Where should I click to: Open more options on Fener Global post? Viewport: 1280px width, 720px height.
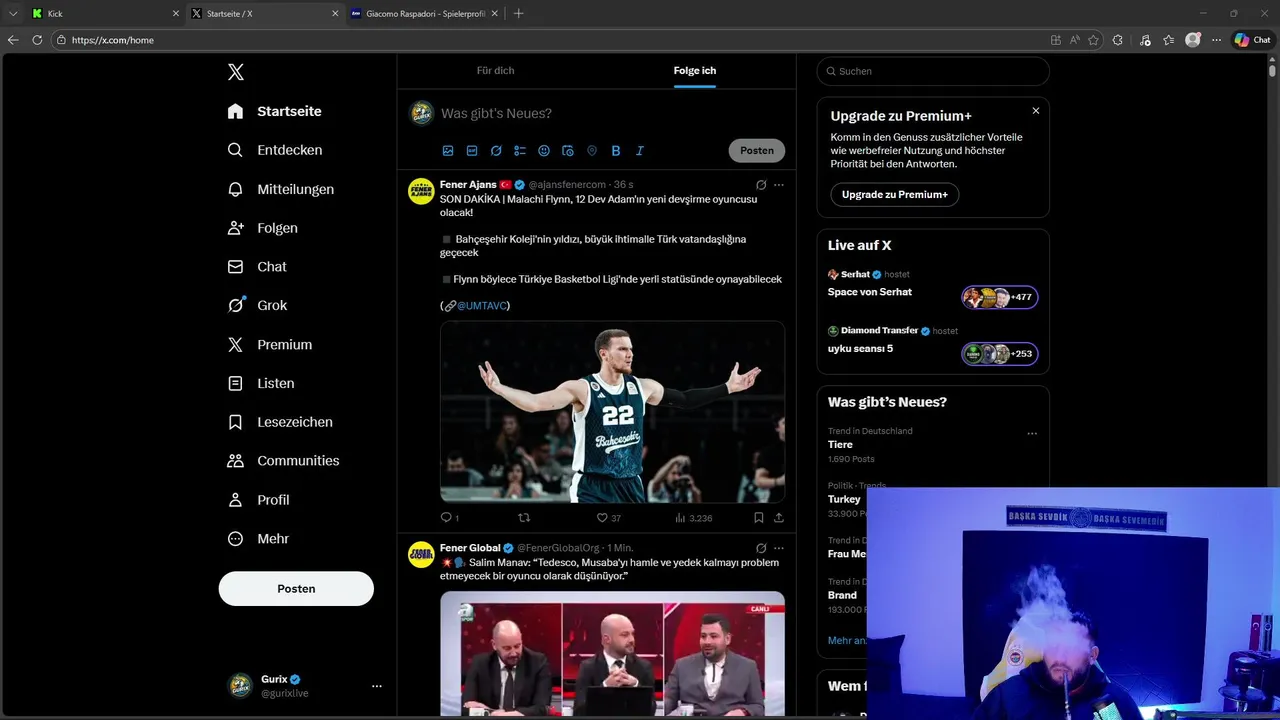click(779, 548)
